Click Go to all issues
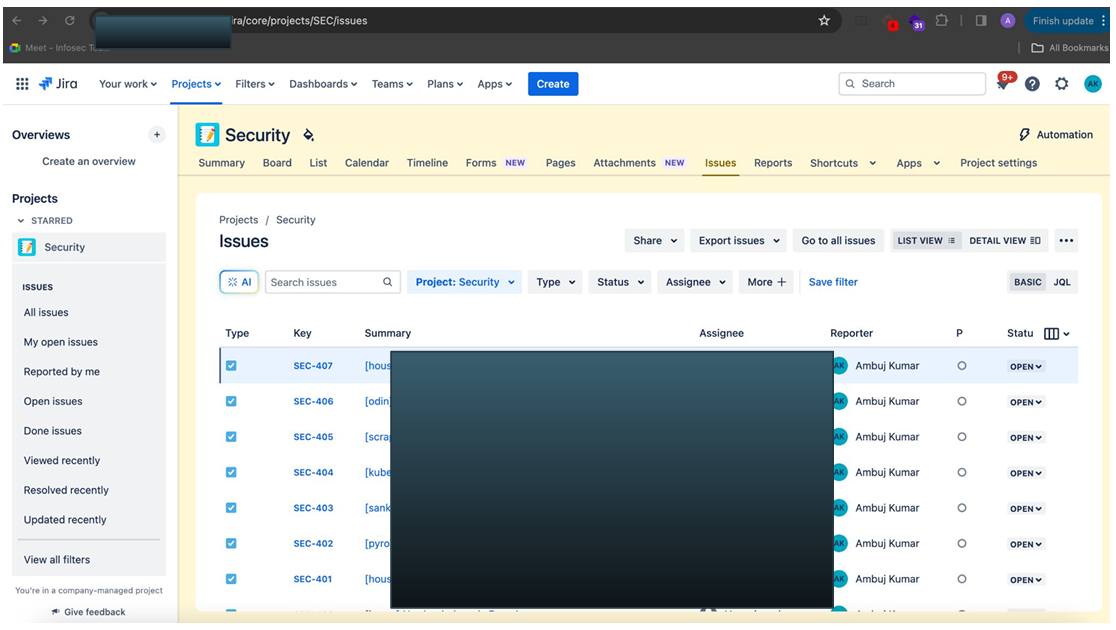This screenshot has width=1116, height=630. [838, 241]
